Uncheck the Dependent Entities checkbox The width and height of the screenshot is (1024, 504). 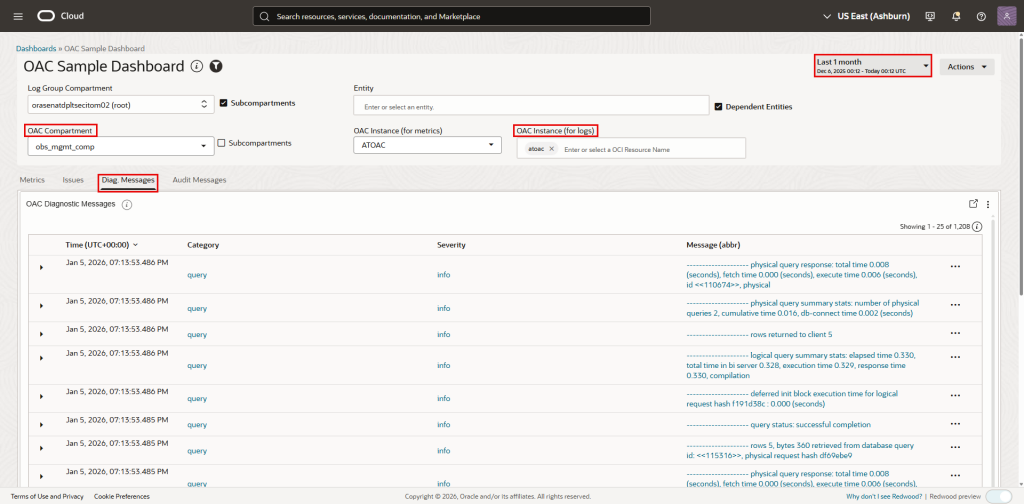pos(718,106)
